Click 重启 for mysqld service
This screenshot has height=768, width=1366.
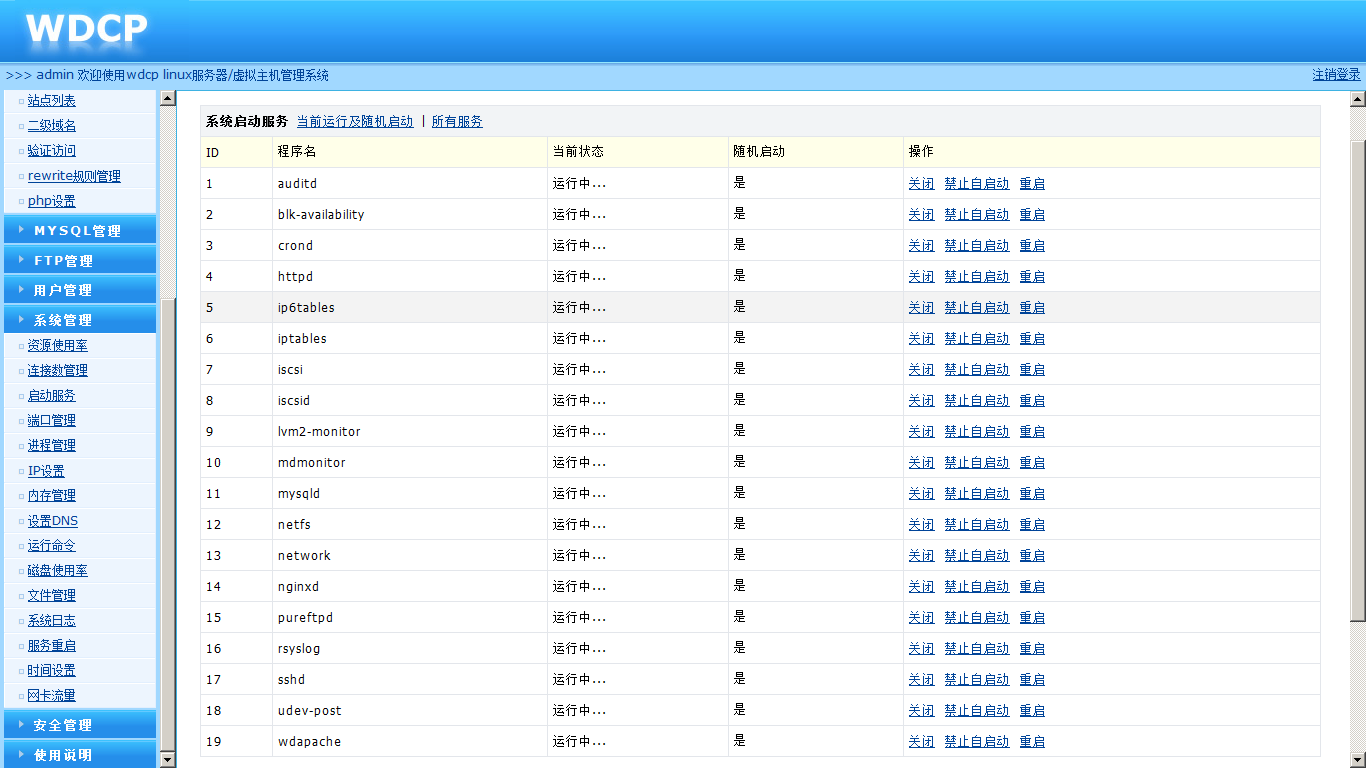pos(1032,494)
